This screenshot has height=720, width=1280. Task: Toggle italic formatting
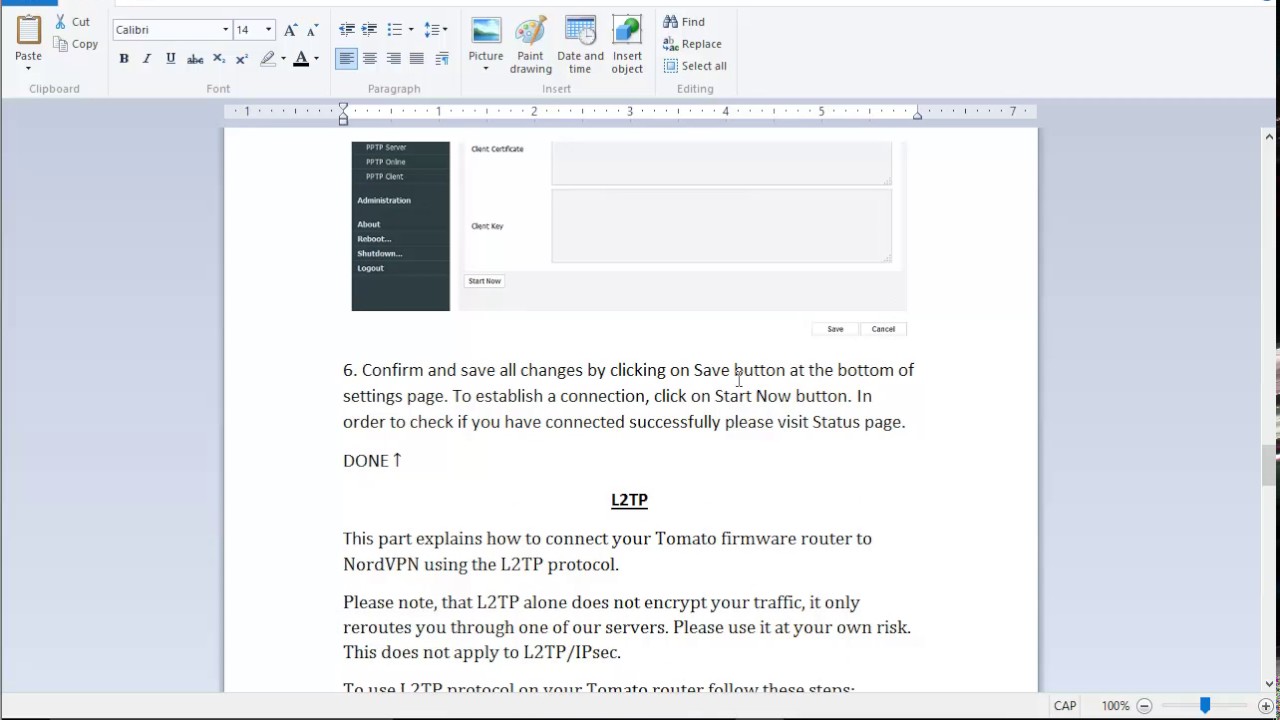tap(147, 59)
